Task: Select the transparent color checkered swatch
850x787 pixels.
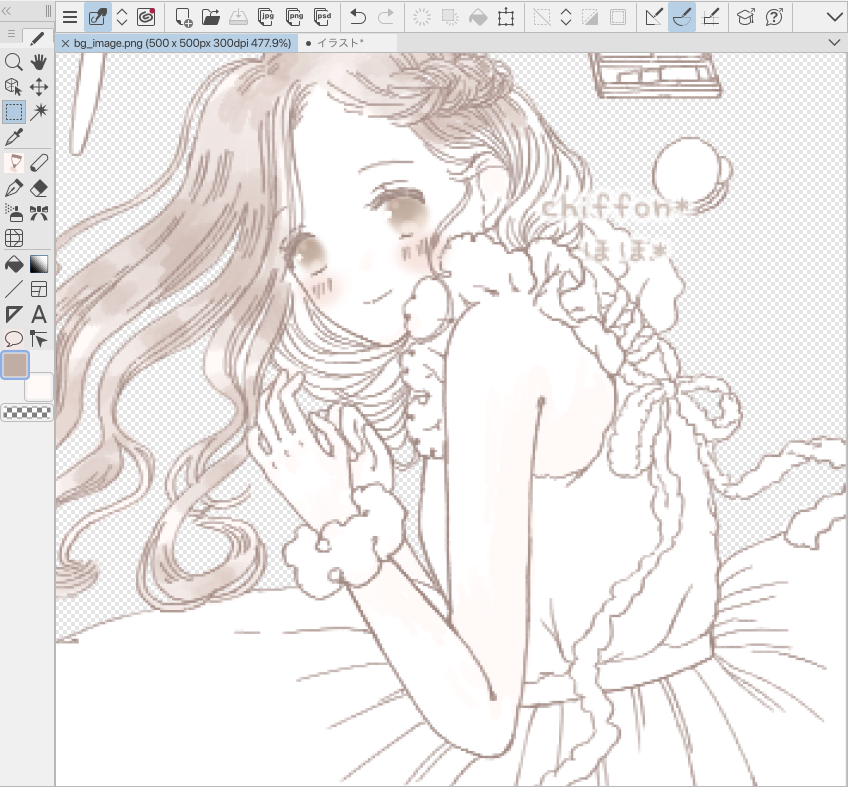Action: [27, 410]
